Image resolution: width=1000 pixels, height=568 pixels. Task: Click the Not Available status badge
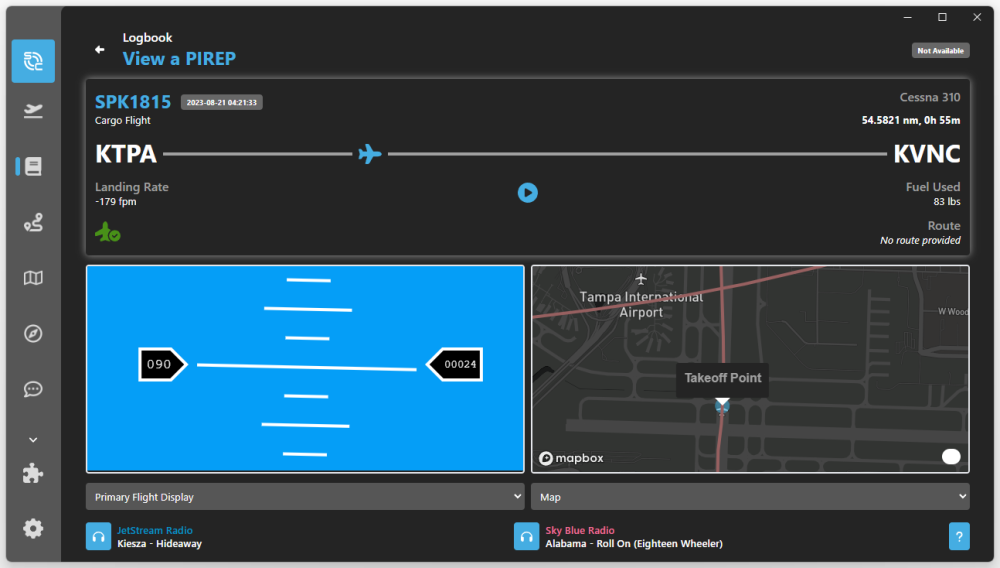[940, 51]
